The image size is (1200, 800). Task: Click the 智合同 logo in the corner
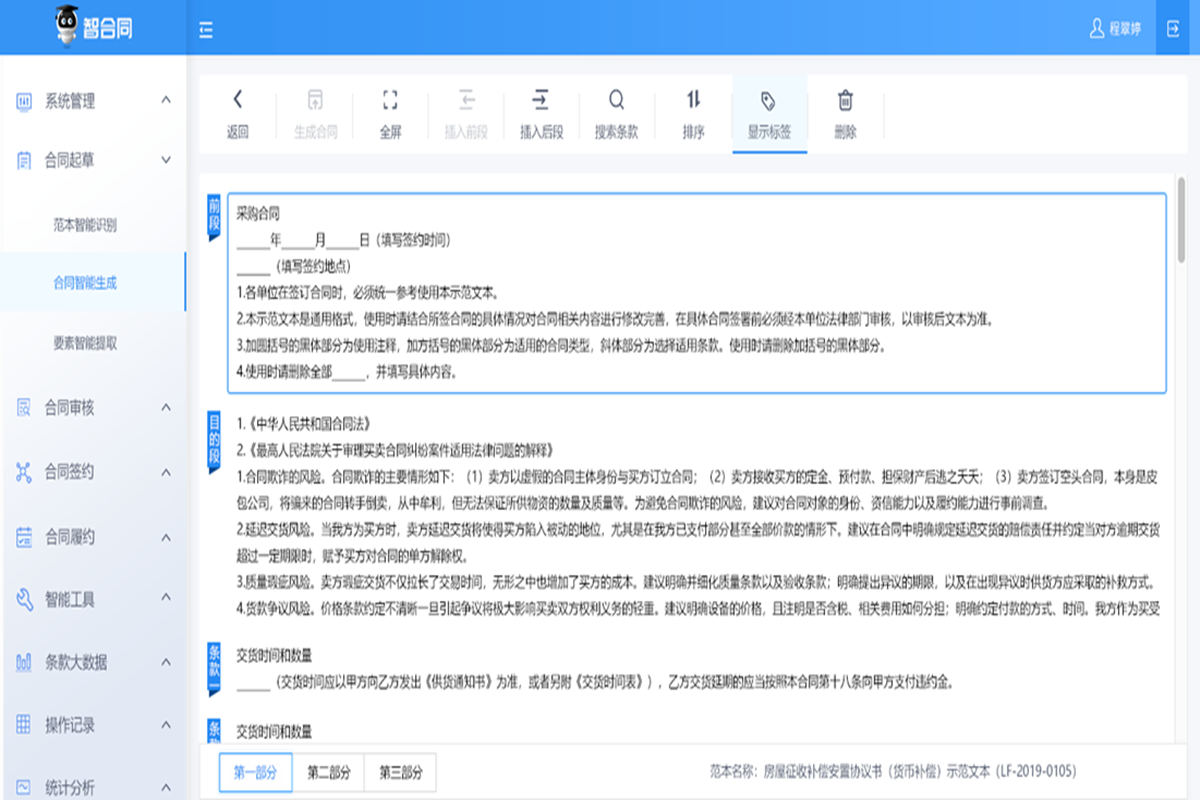90,27
